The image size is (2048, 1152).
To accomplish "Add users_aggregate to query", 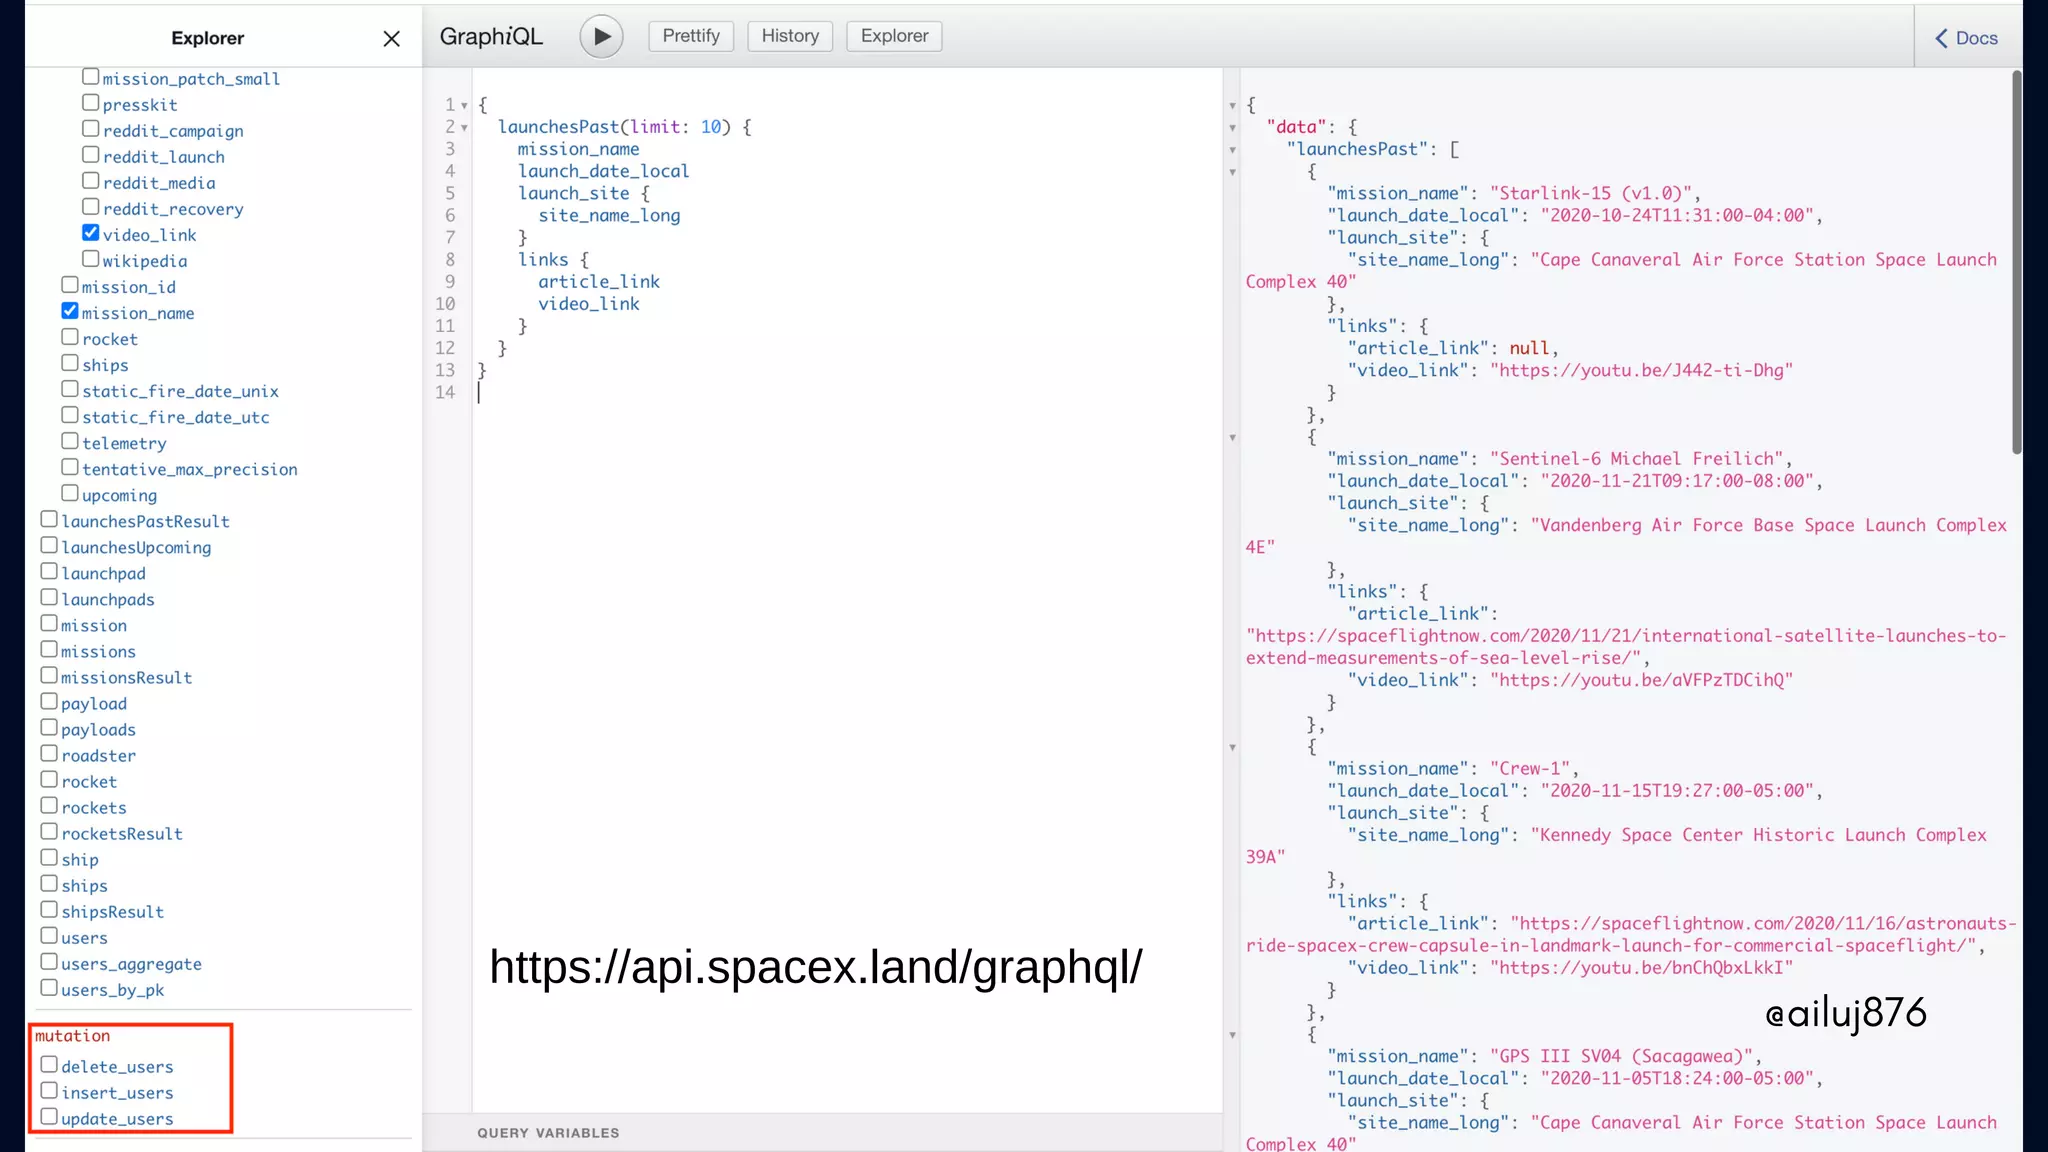I will click(x=49, y=961).
